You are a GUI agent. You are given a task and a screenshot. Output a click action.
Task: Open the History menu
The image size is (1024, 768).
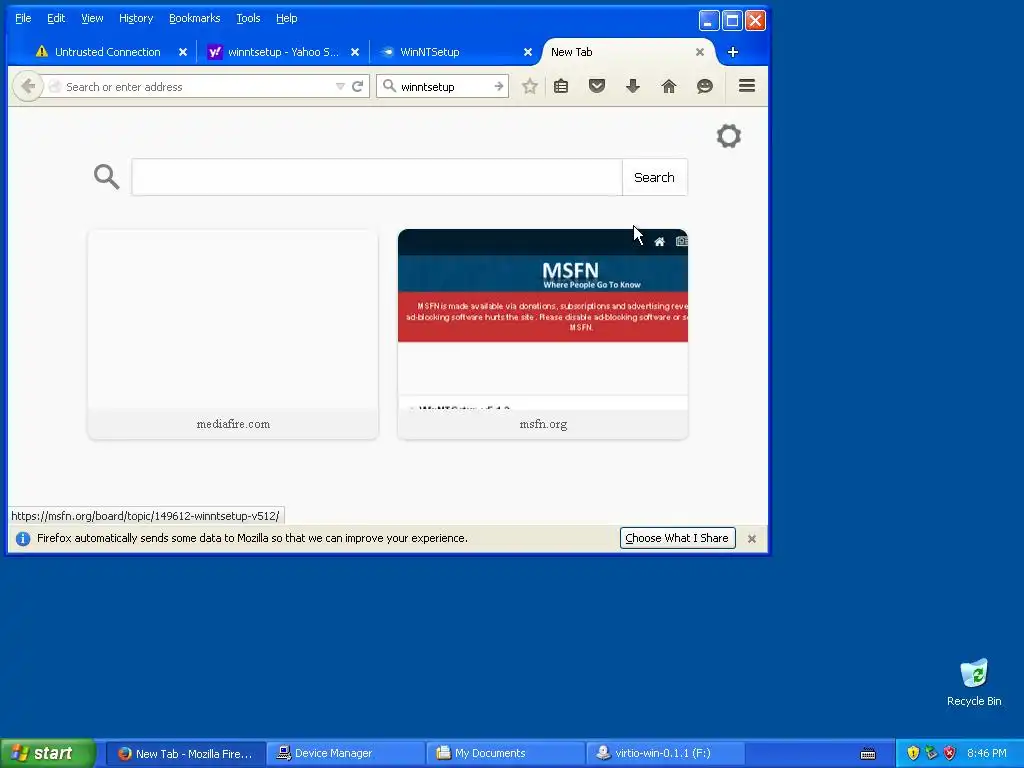(x=136, y=18)
